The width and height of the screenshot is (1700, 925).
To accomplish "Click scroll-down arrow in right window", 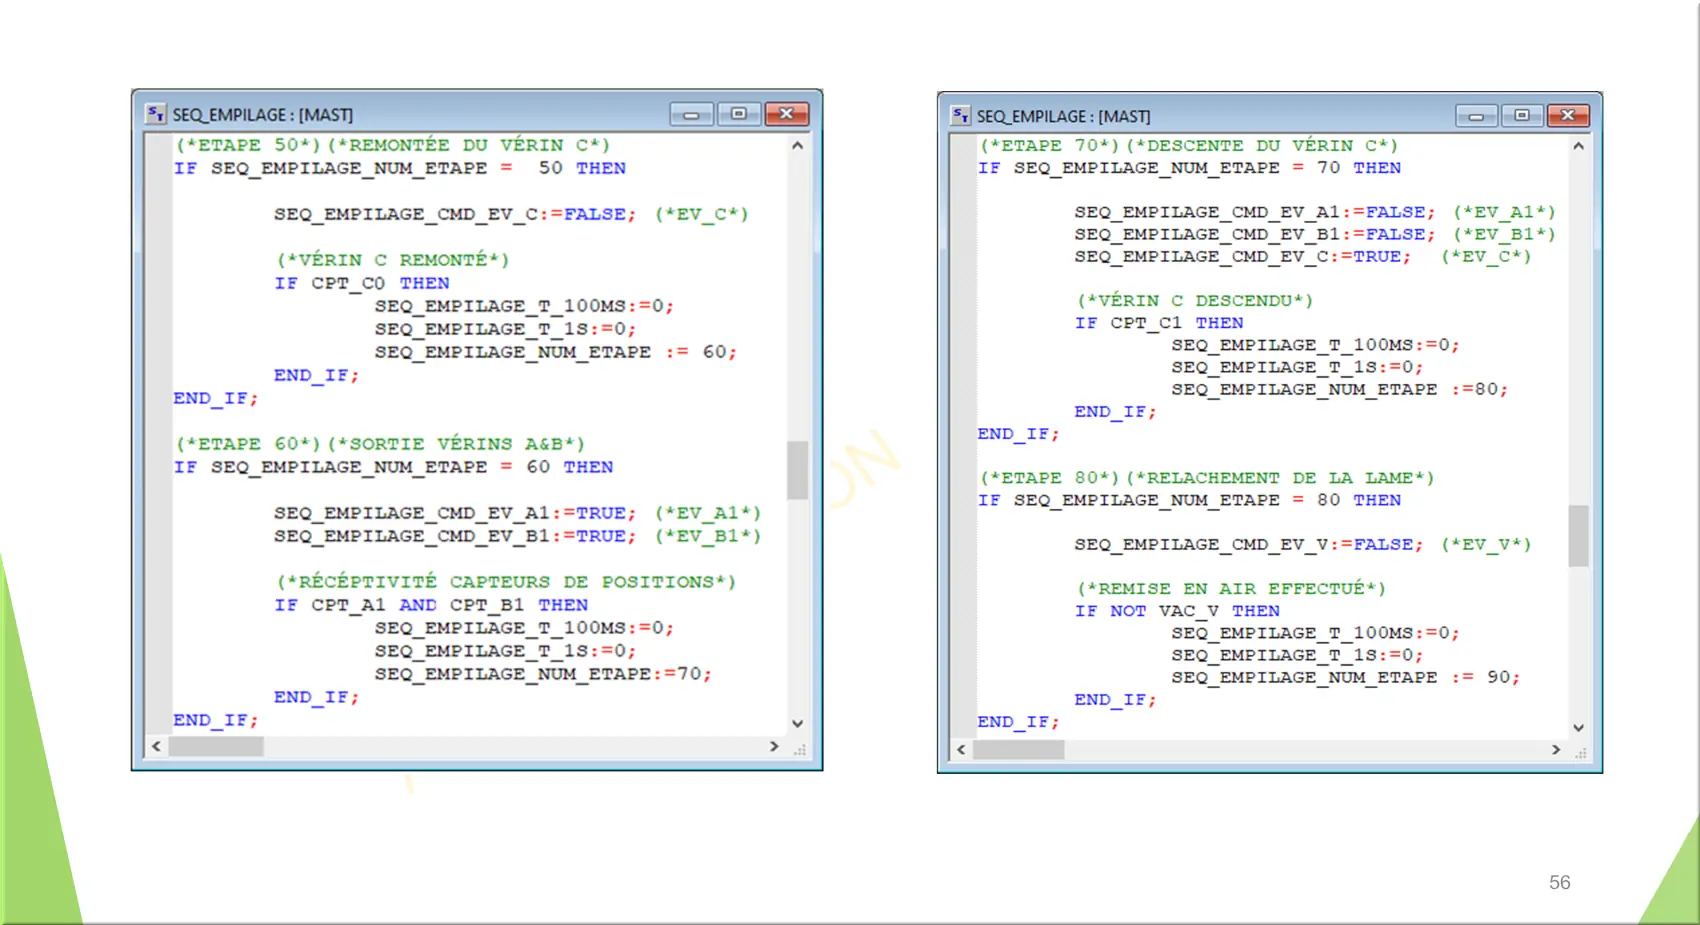I will click(x=1578, y=728).
